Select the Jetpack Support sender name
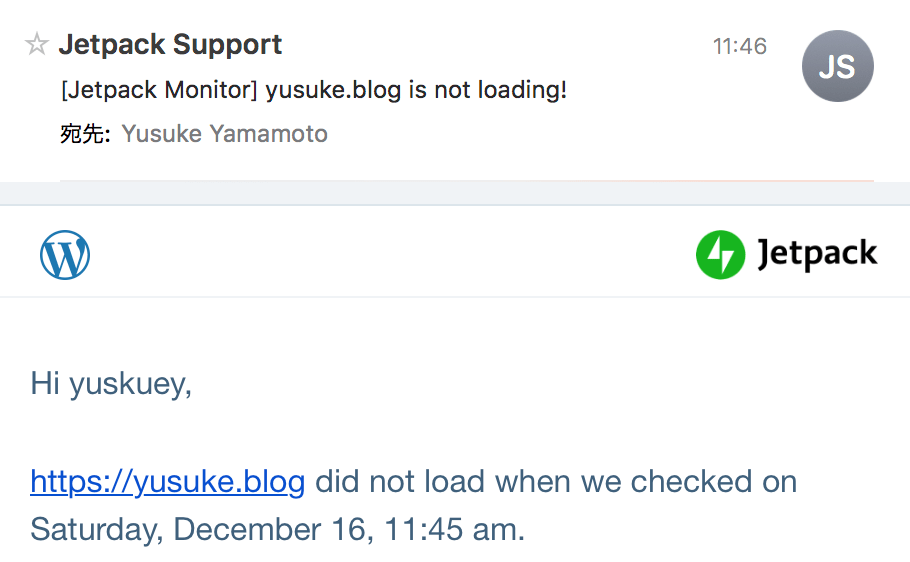The image size is (910, 562). [171, 45]
